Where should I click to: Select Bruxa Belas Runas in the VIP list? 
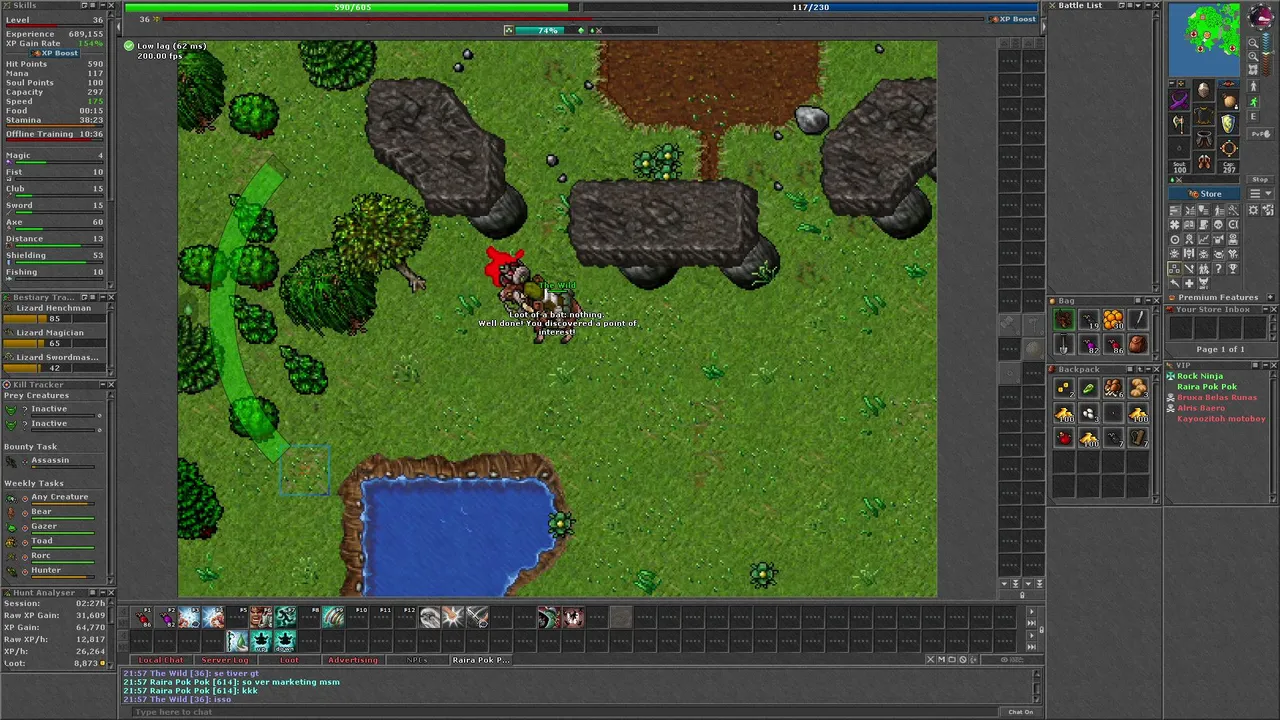[x=1217, y=398]
